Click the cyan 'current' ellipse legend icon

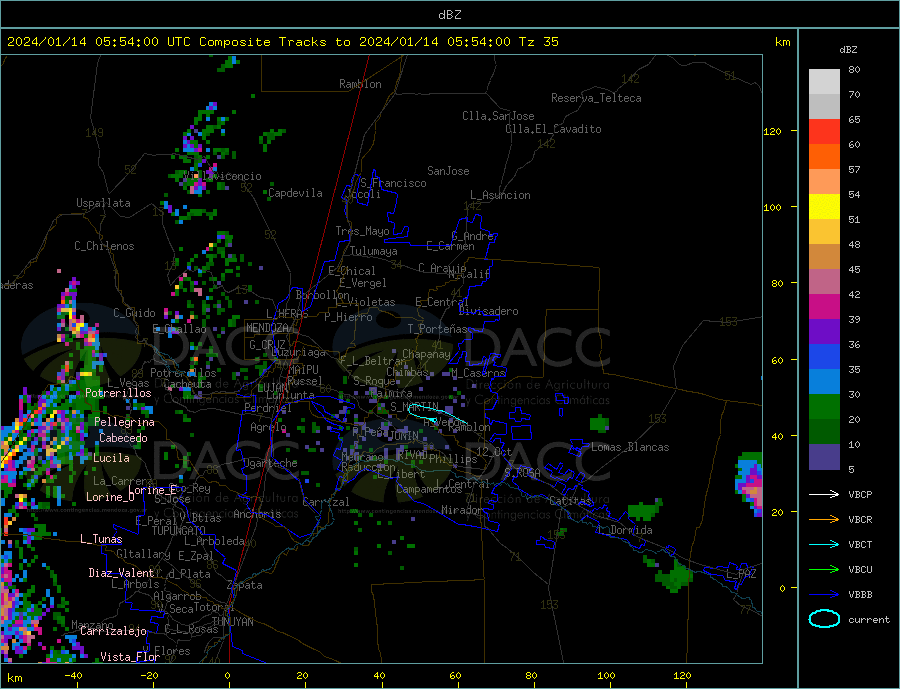coord(824,619)
